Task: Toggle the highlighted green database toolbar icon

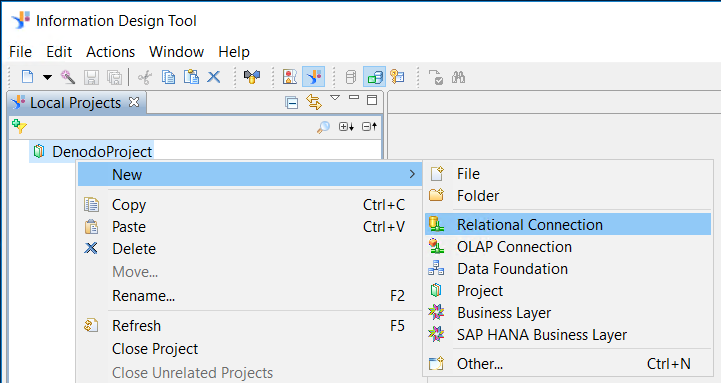Action: (x=375, y=77)
